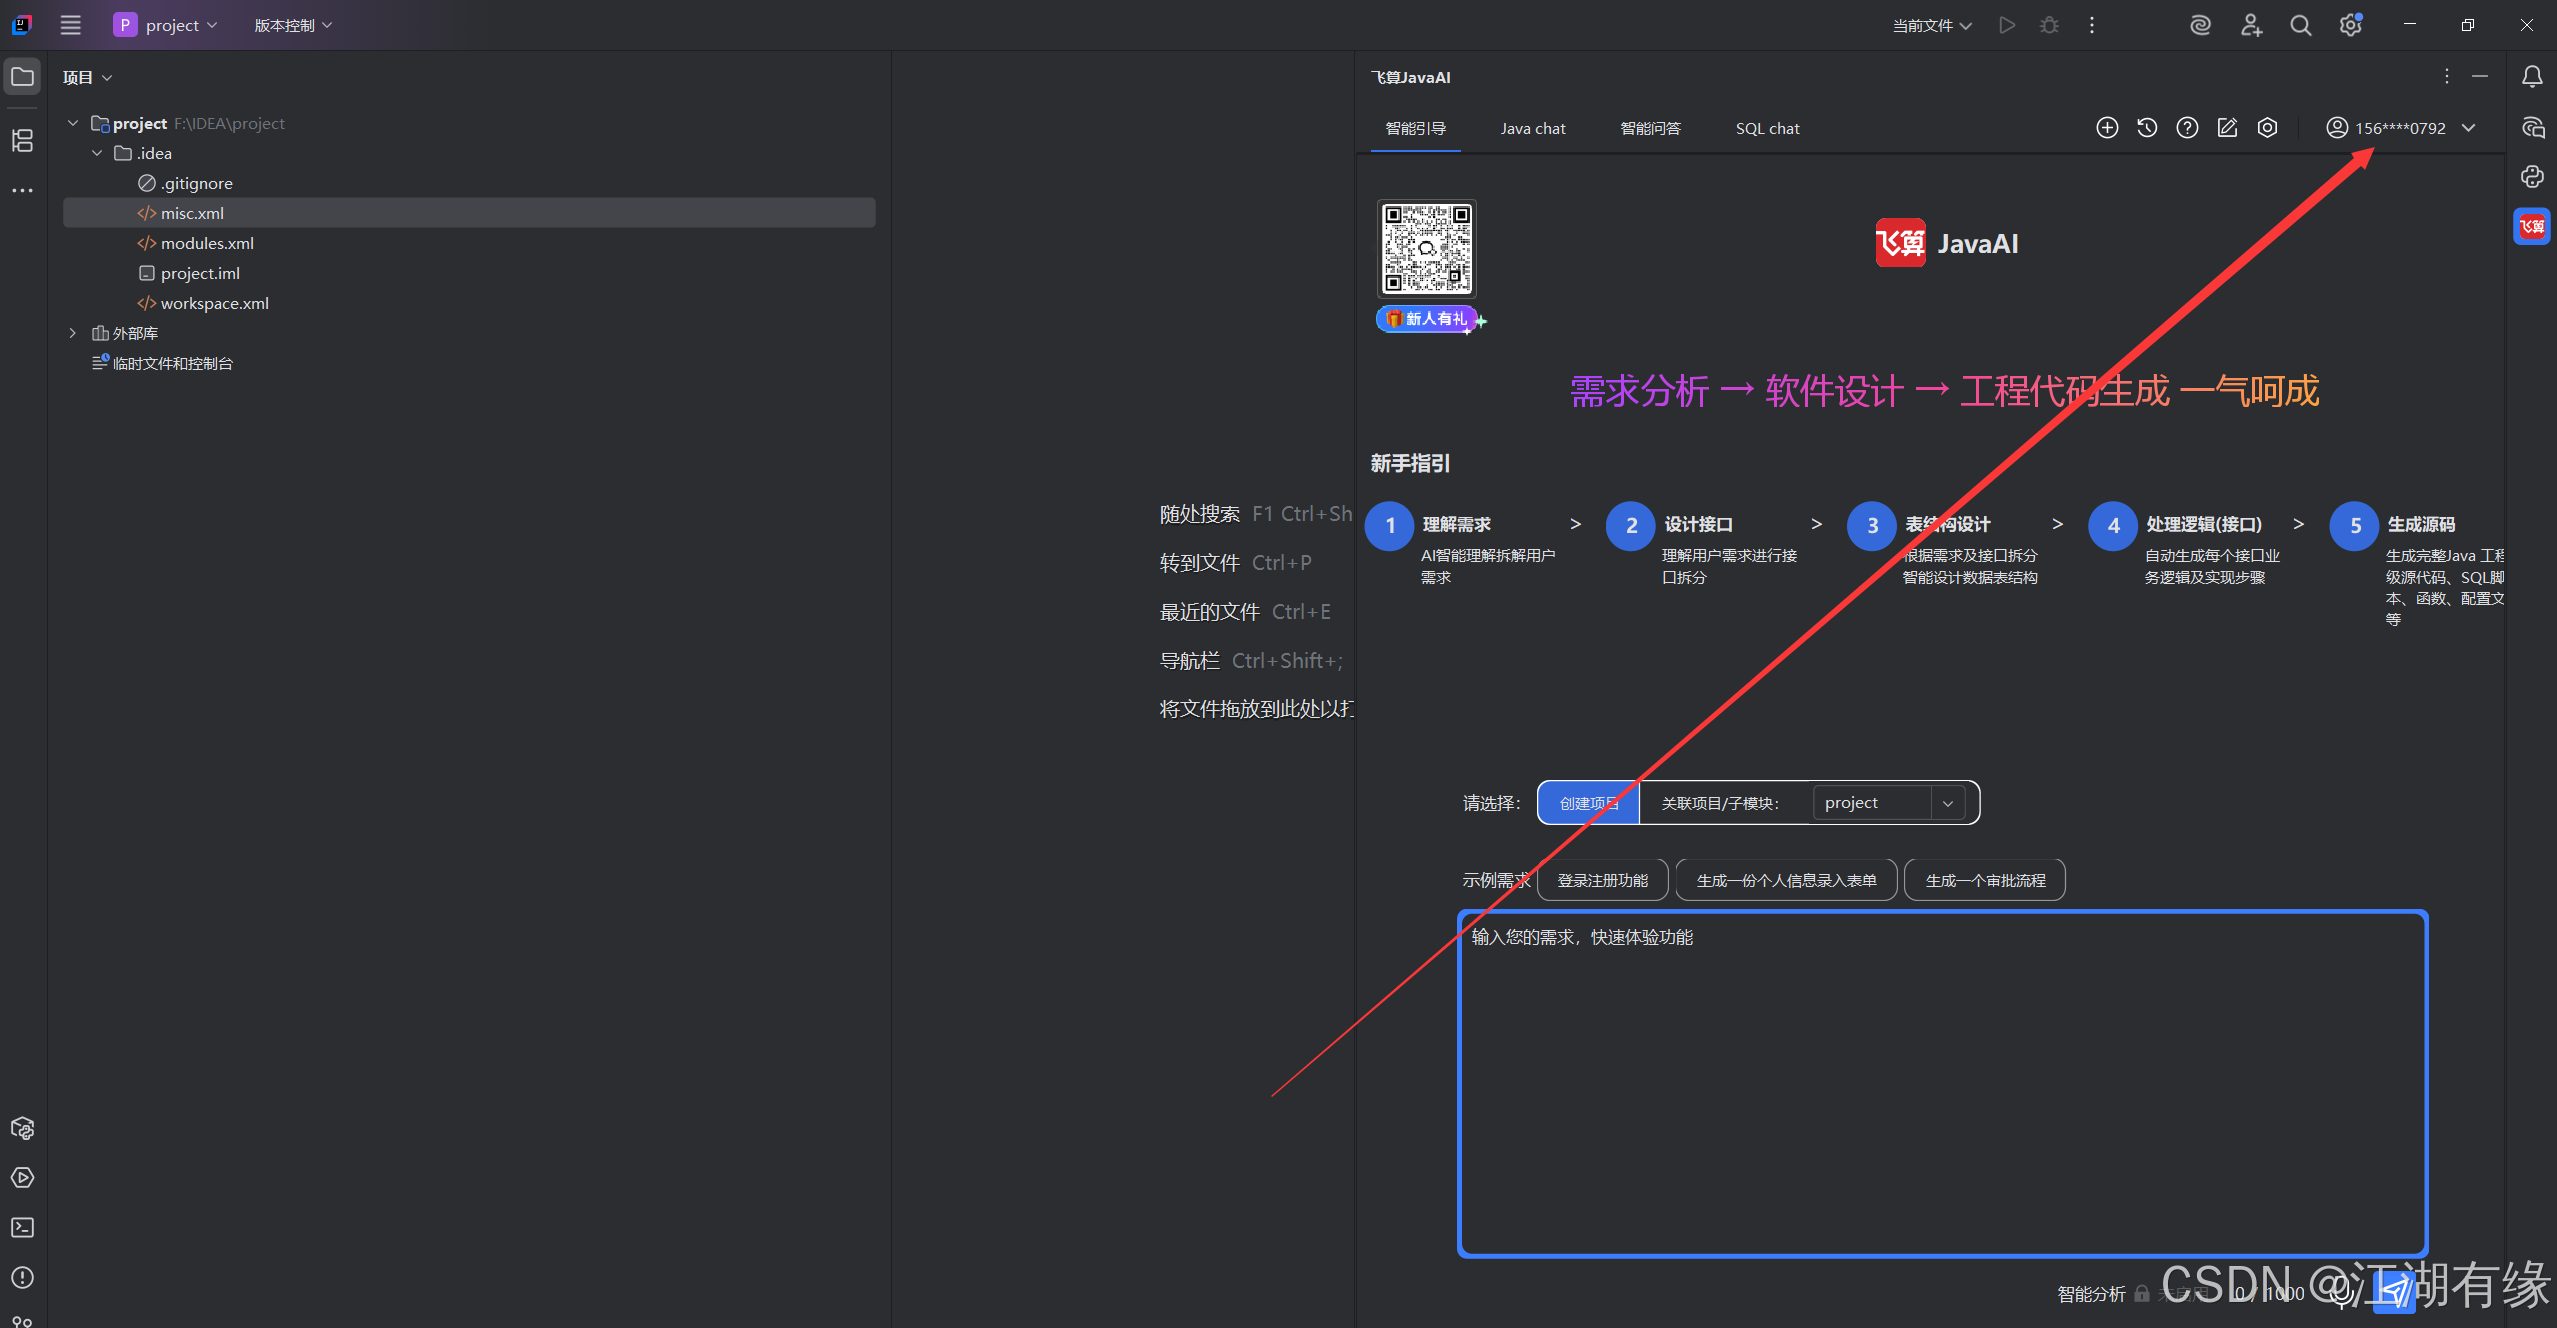Toggle the 飞算 JavaAI sidebar icon
The image size is (2557, 1328).
(2532, 226)
